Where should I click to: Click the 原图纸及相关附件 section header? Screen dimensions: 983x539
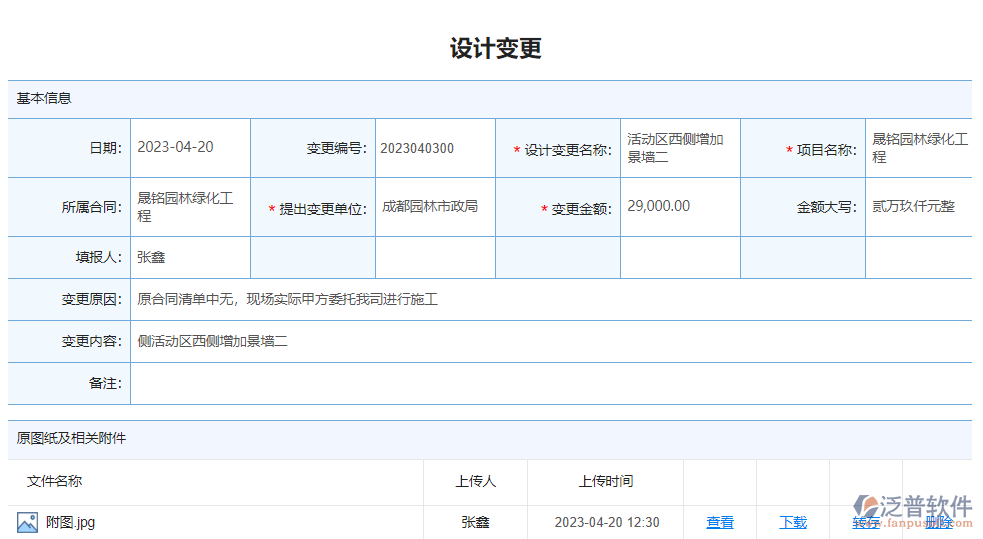[x=490, y=438]
